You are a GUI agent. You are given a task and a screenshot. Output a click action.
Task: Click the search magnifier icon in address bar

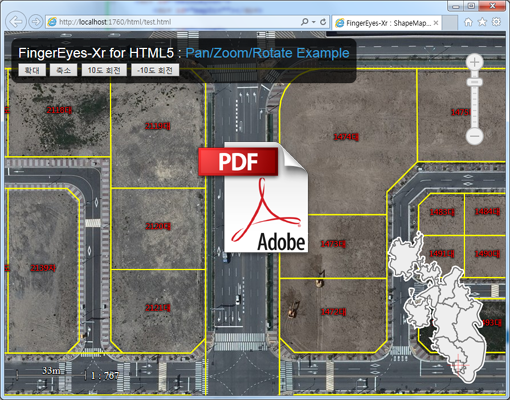click(x=304, y=22)
